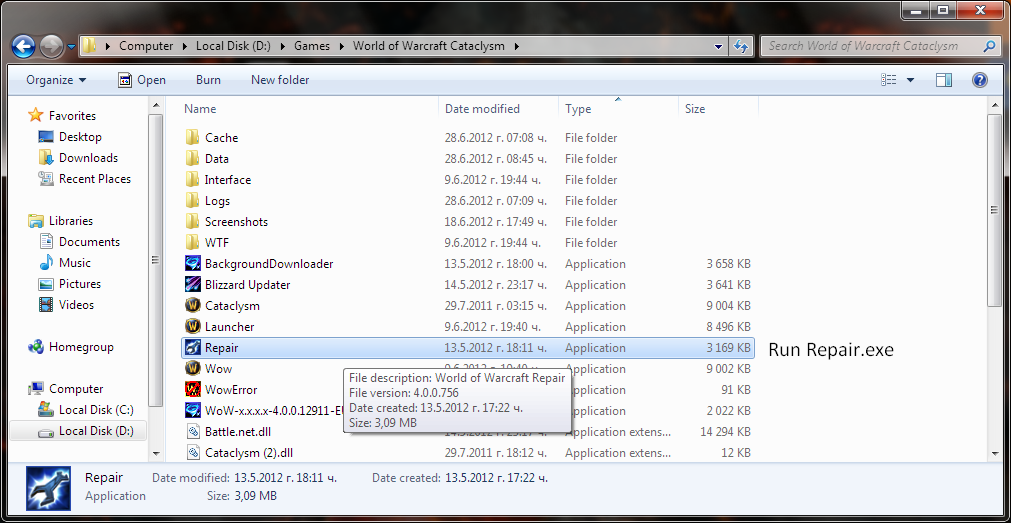This screenshot has height=523, width=1011.
Task: Click Homegroup in the navigation pane
Action: pos(81,347)
